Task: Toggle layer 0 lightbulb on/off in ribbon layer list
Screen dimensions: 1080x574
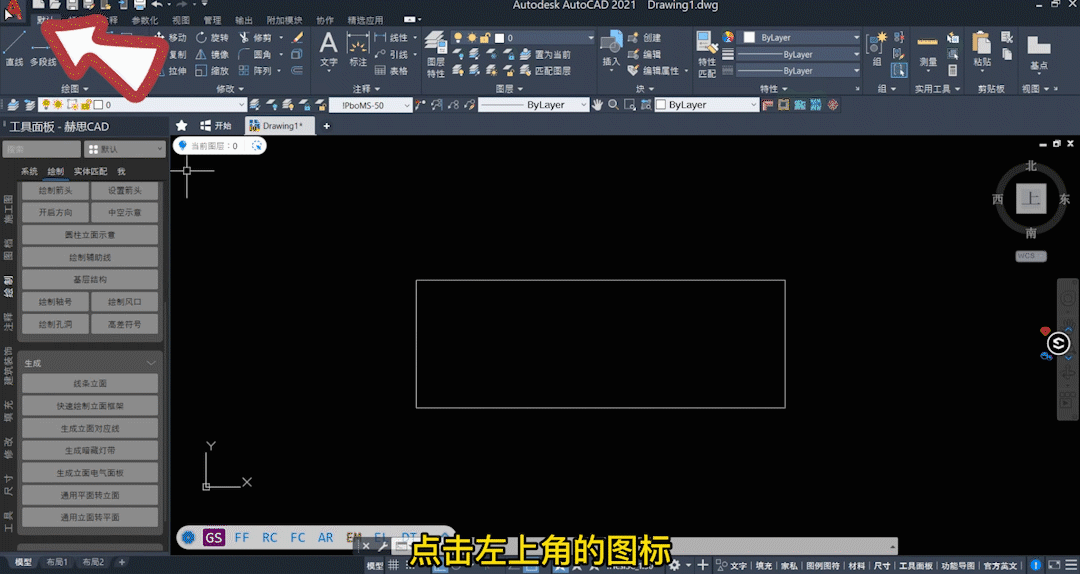Action: (x=458, y=38)
